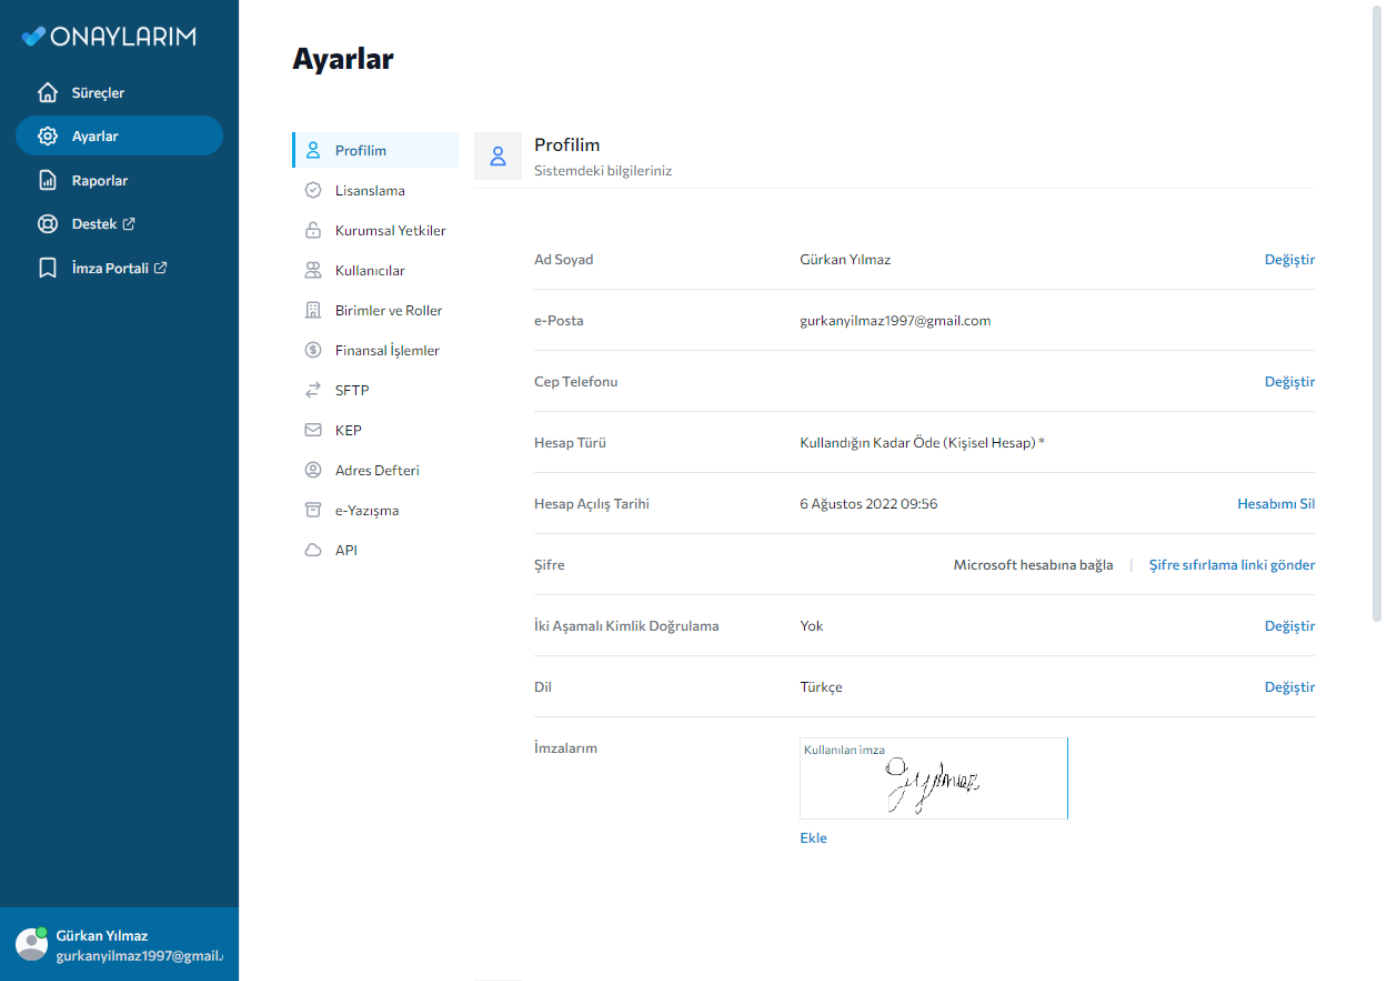The image size is (1387, 981).
Task: Click the API cloud icon
Action: pyautogui.click(x=313, y=550)
